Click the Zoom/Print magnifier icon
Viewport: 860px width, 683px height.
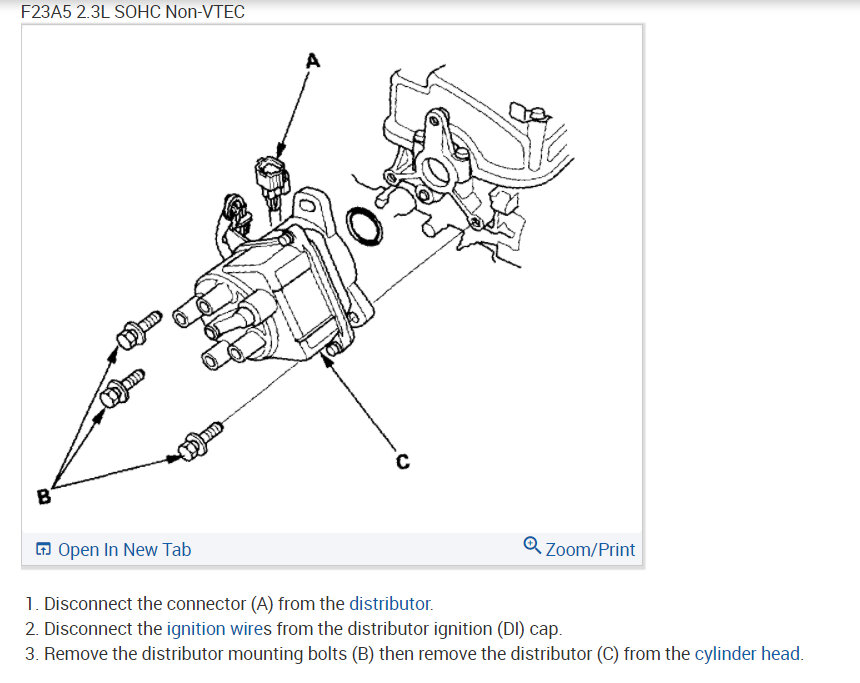tap(531, 545)
